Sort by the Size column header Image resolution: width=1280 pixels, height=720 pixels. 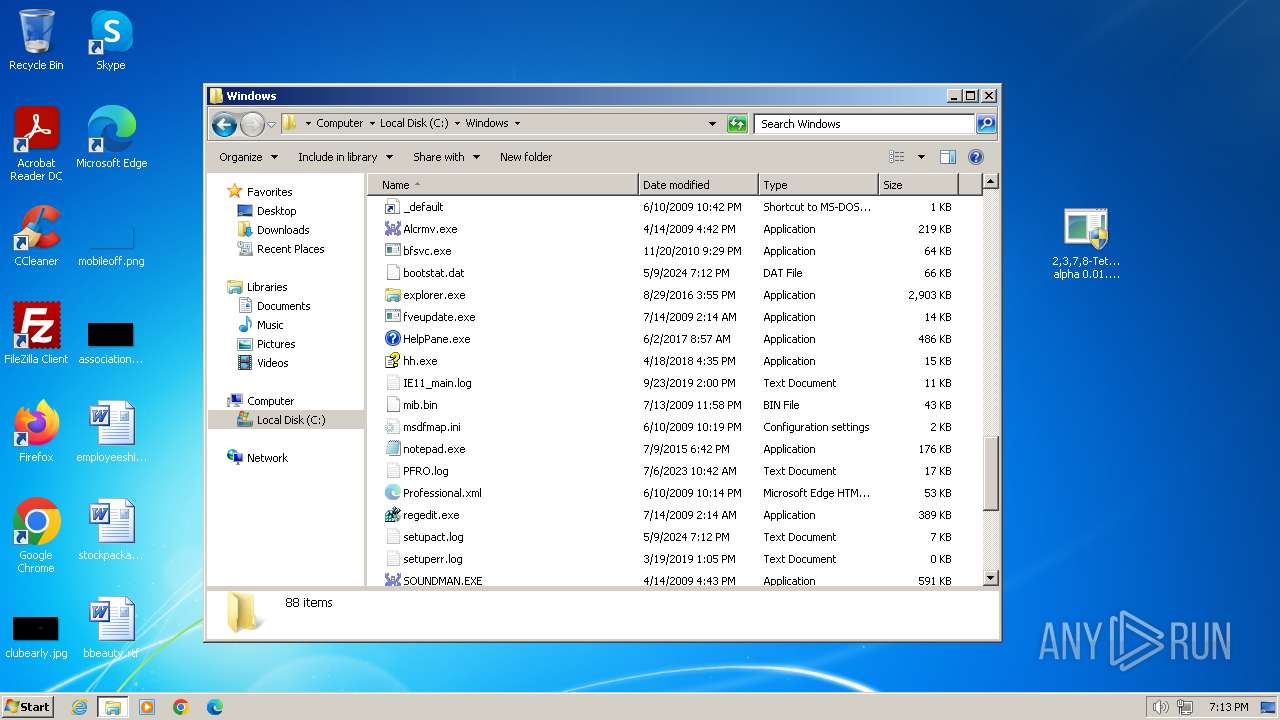(918, 185)
